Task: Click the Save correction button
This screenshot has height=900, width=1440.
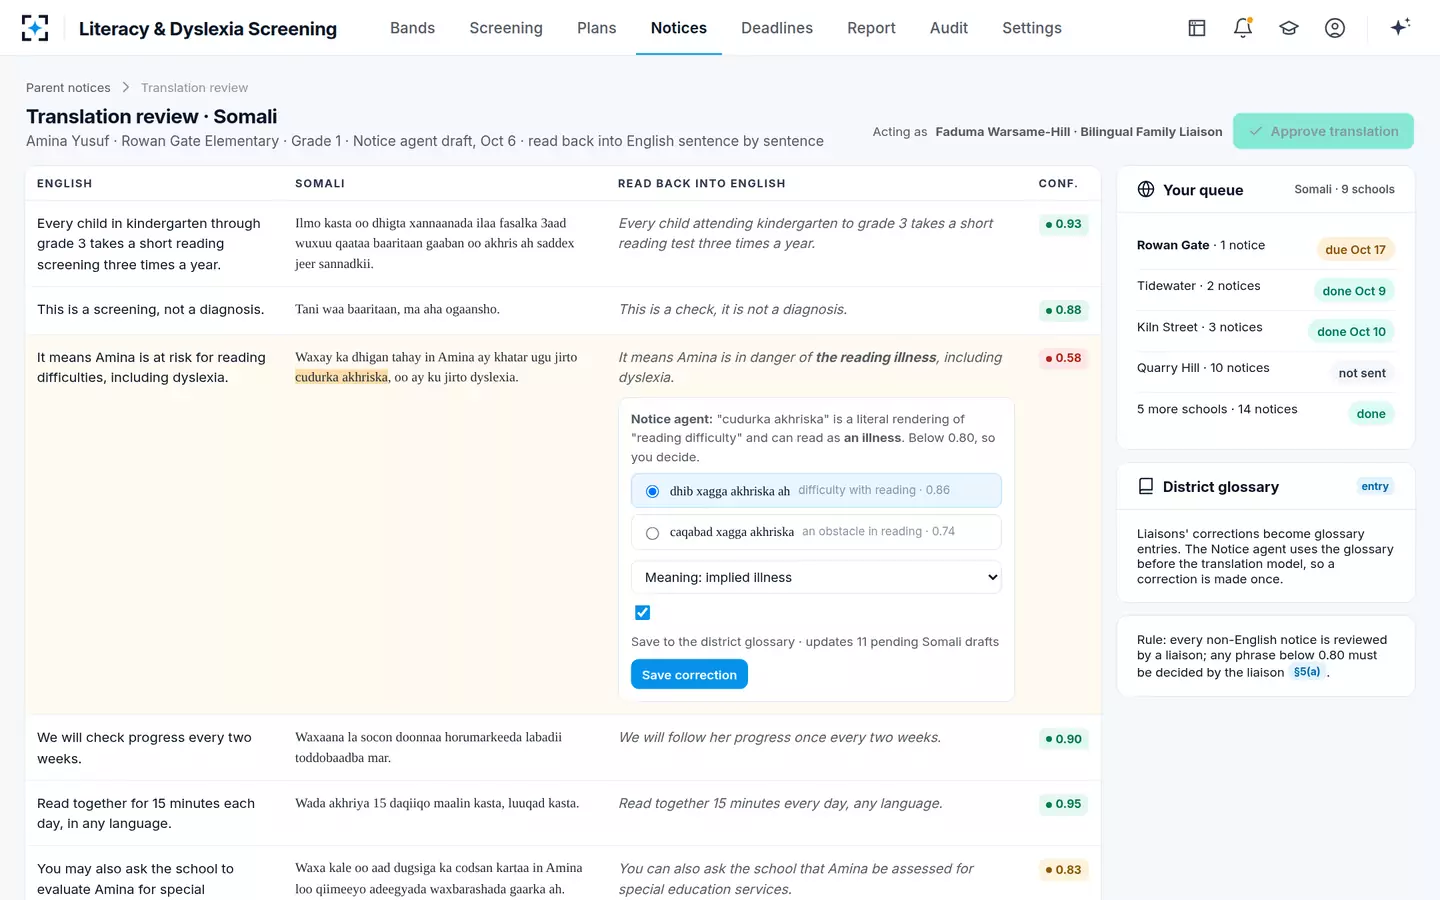Action: pyautogui.click(x=689, y=675)
